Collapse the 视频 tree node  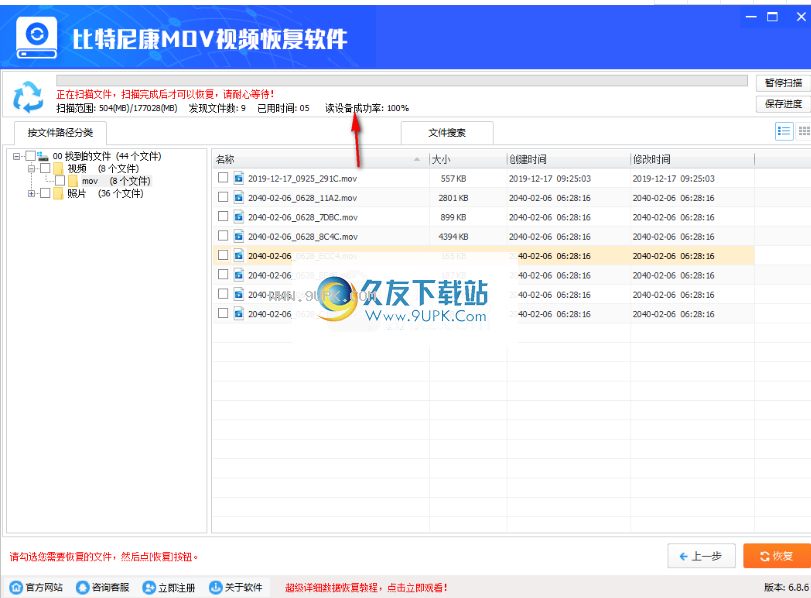click(x=32, y=169)
